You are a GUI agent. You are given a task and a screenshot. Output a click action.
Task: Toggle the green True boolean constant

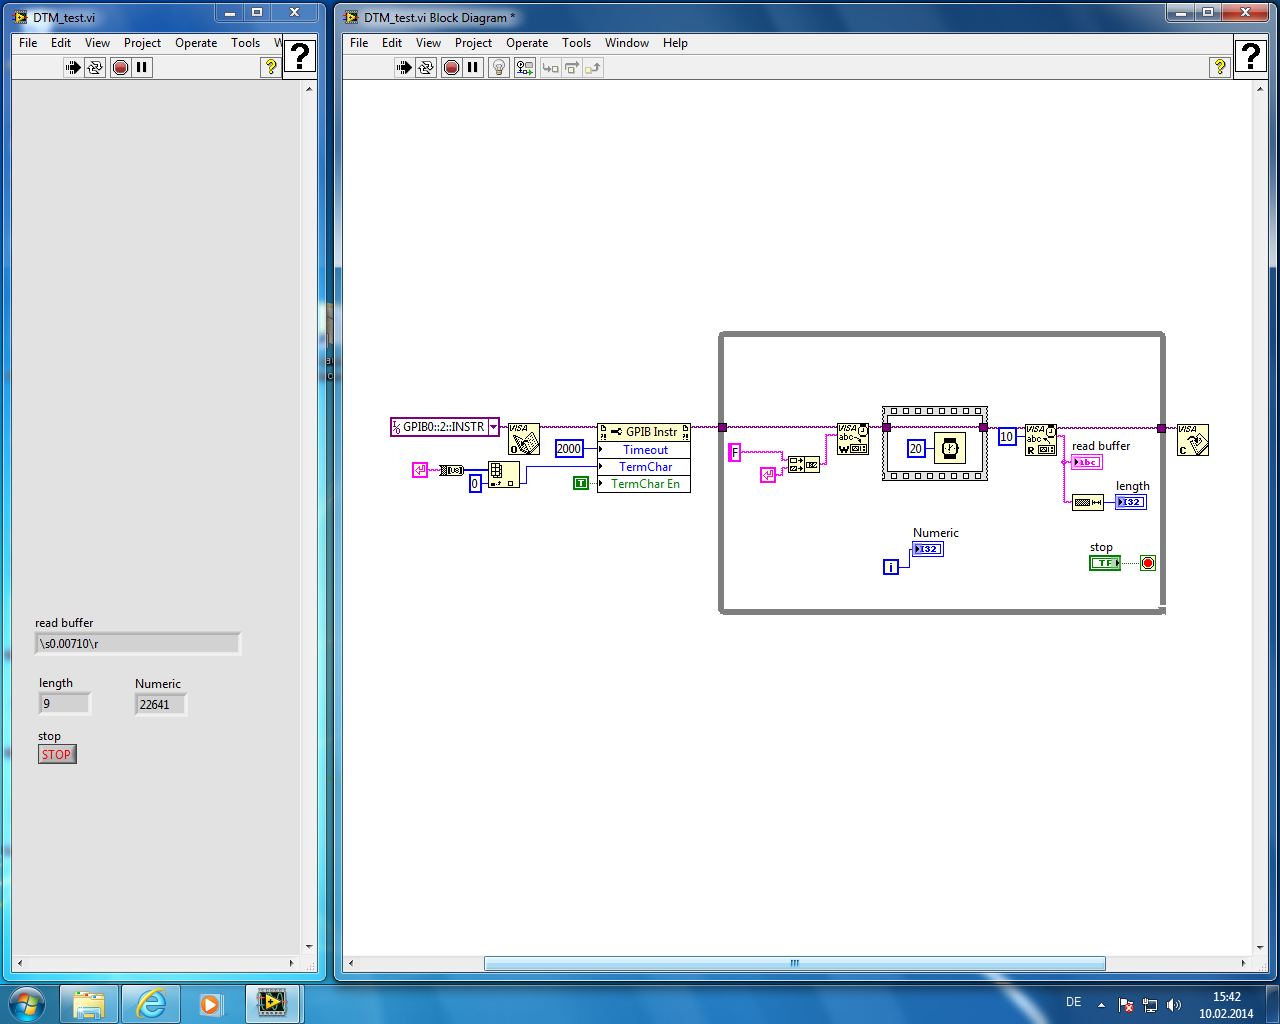click(581, 483)
